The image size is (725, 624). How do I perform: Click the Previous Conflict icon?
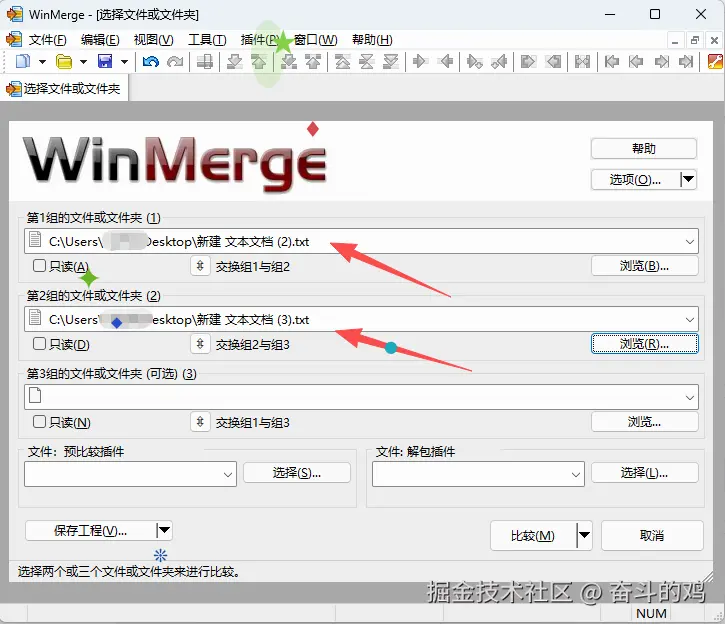[313, 61]
